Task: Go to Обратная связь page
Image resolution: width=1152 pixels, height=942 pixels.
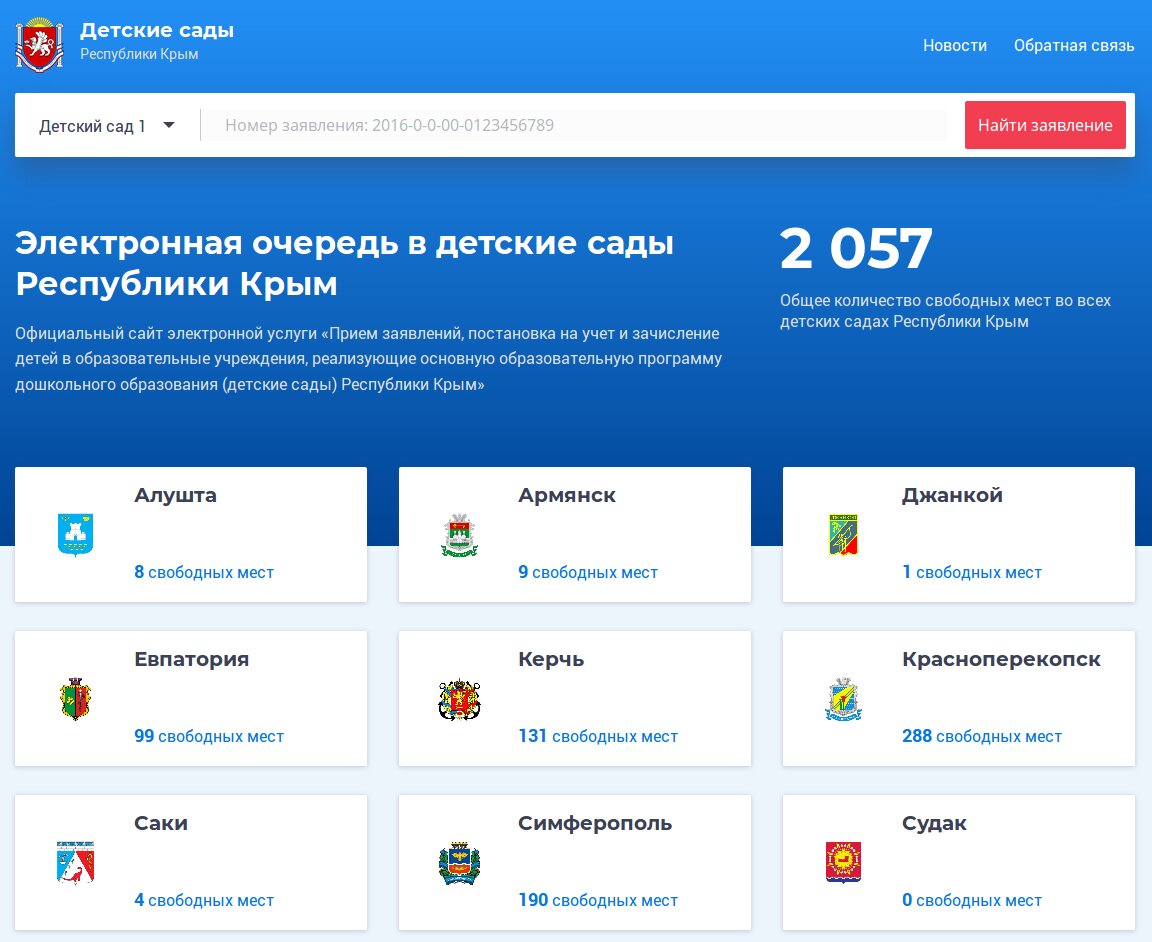Action: coord(1073,45)
